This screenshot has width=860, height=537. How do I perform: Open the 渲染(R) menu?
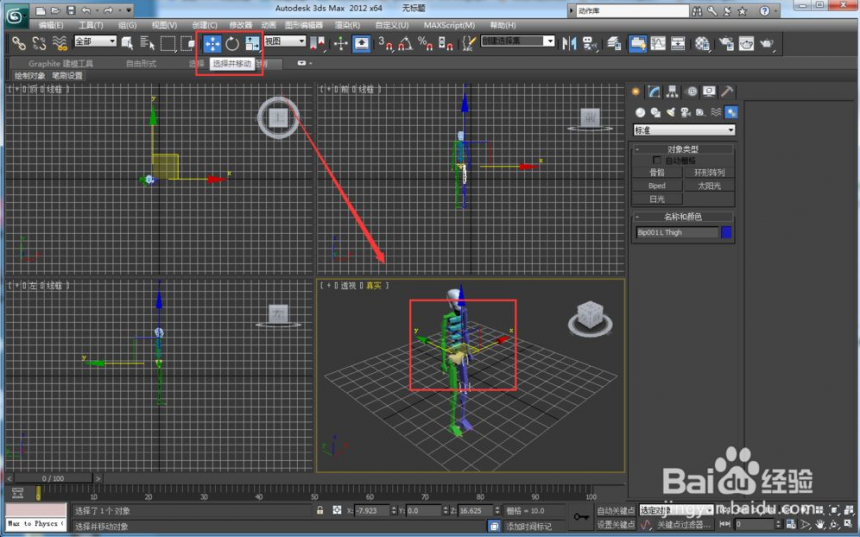(x=347, y=25)
